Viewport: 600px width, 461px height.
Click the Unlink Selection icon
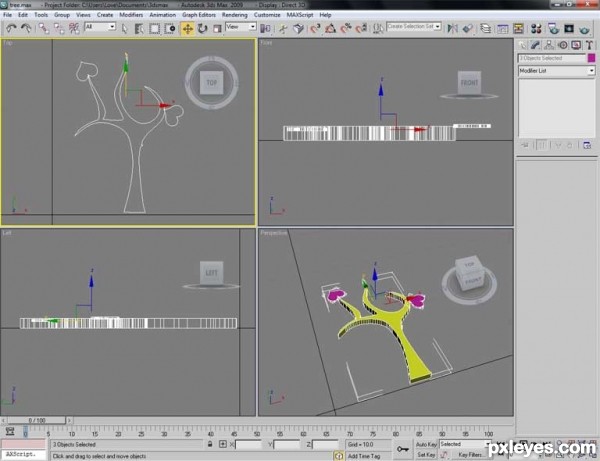tap(59, 29)
